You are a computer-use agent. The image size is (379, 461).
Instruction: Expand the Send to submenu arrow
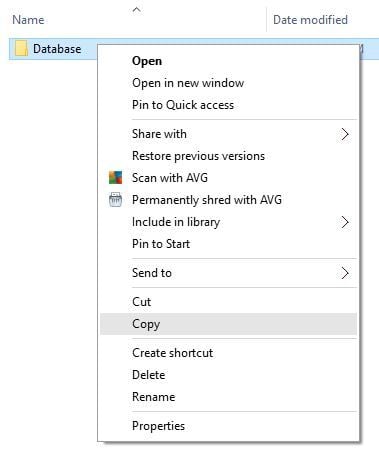click(345, 273)
